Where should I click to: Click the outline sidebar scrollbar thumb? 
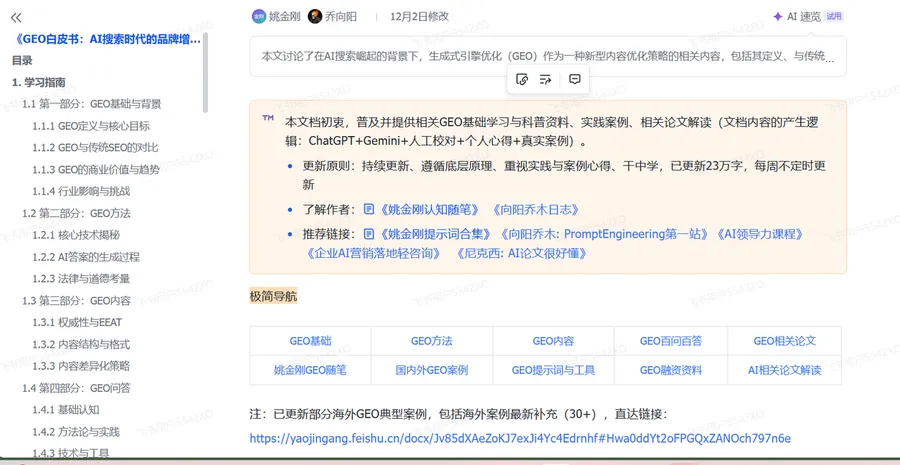click(x=205, y=72)
